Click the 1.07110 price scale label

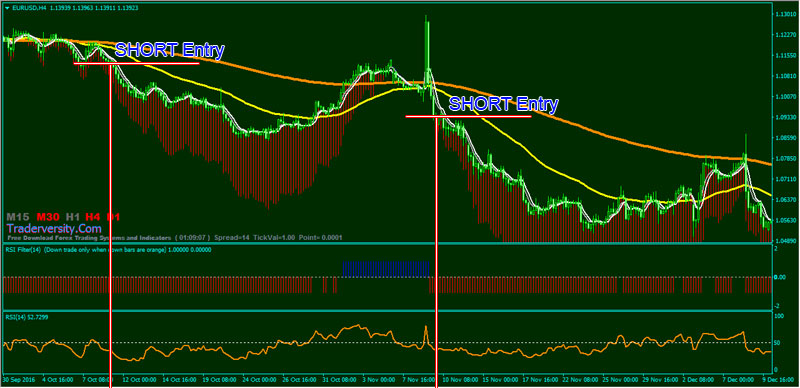tap(786, 179)
